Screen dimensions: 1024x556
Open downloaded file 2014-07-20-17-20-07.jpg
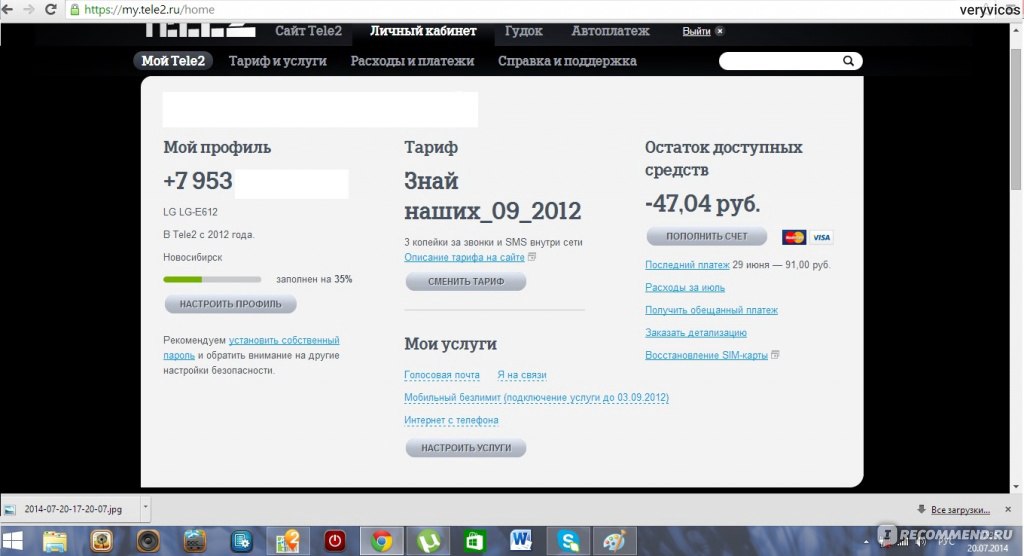pos(71,509)
